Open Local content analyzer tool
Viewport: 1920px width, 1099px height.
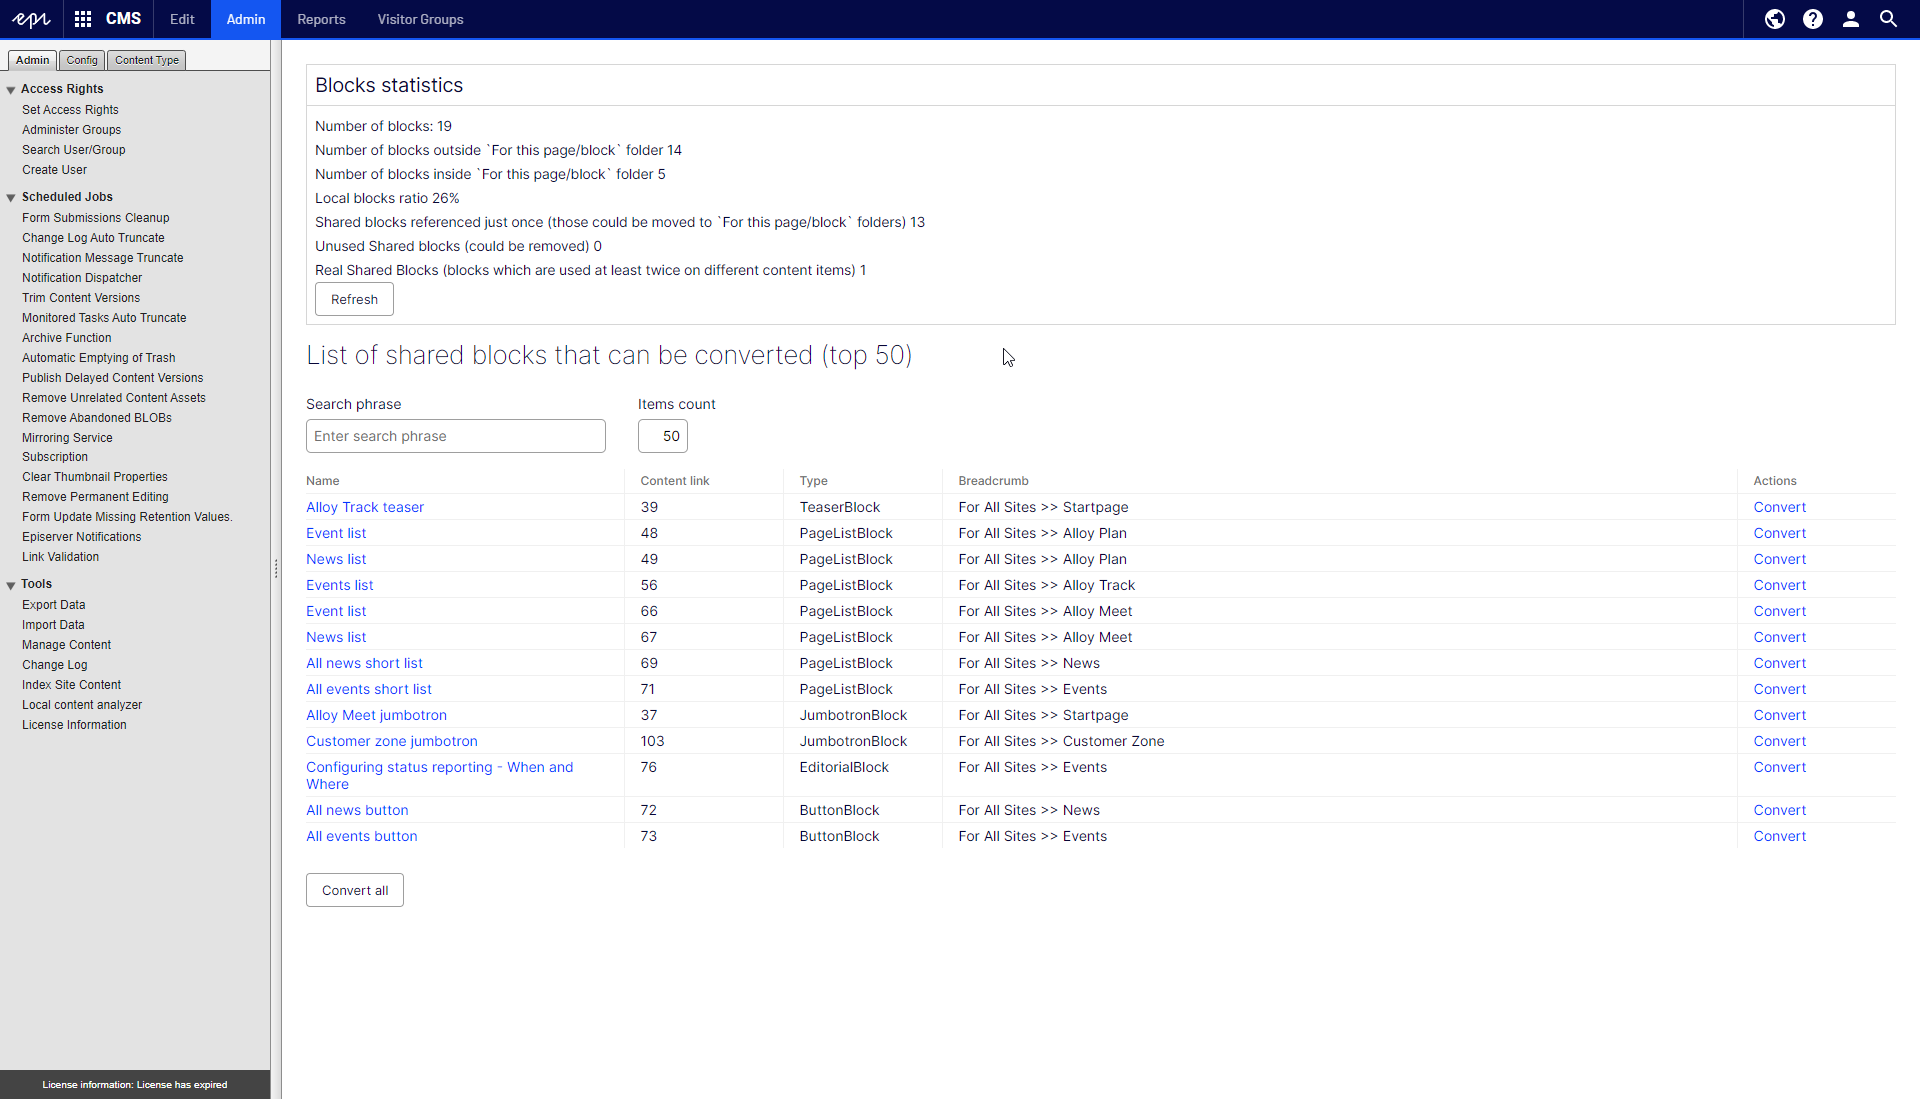tap(82, 705)
